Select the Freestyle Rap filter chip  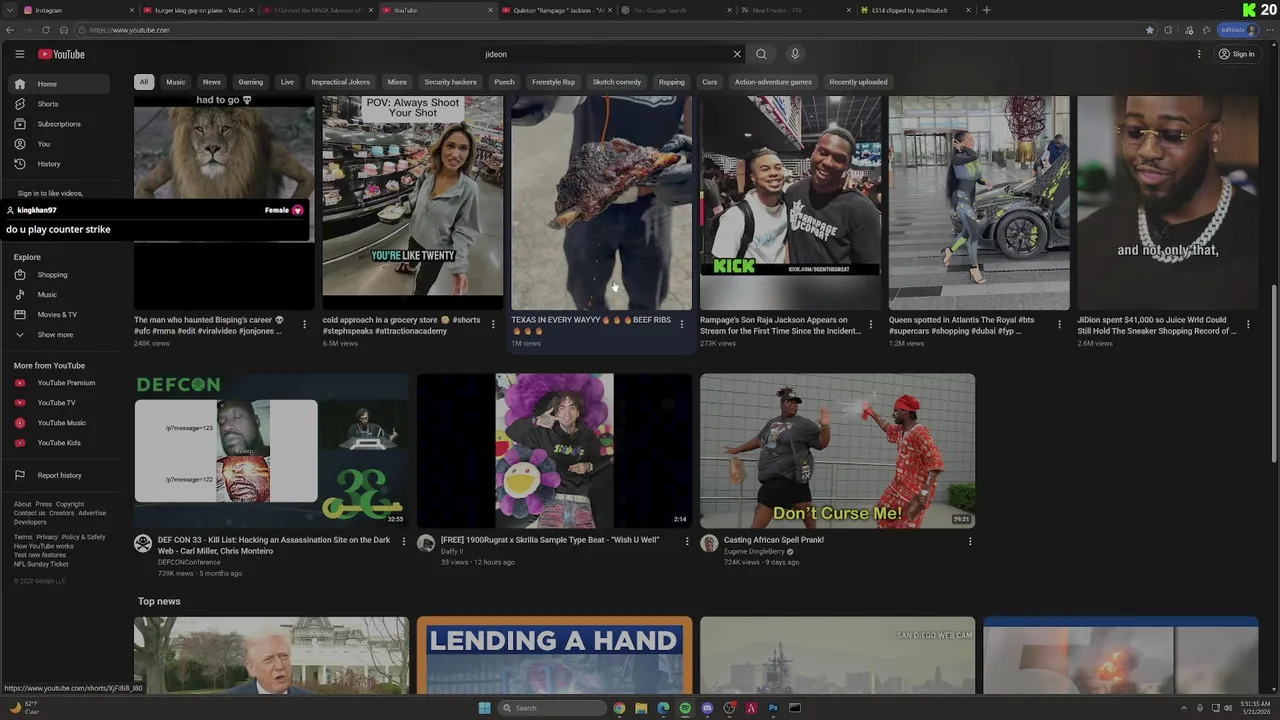pos(554,82)
